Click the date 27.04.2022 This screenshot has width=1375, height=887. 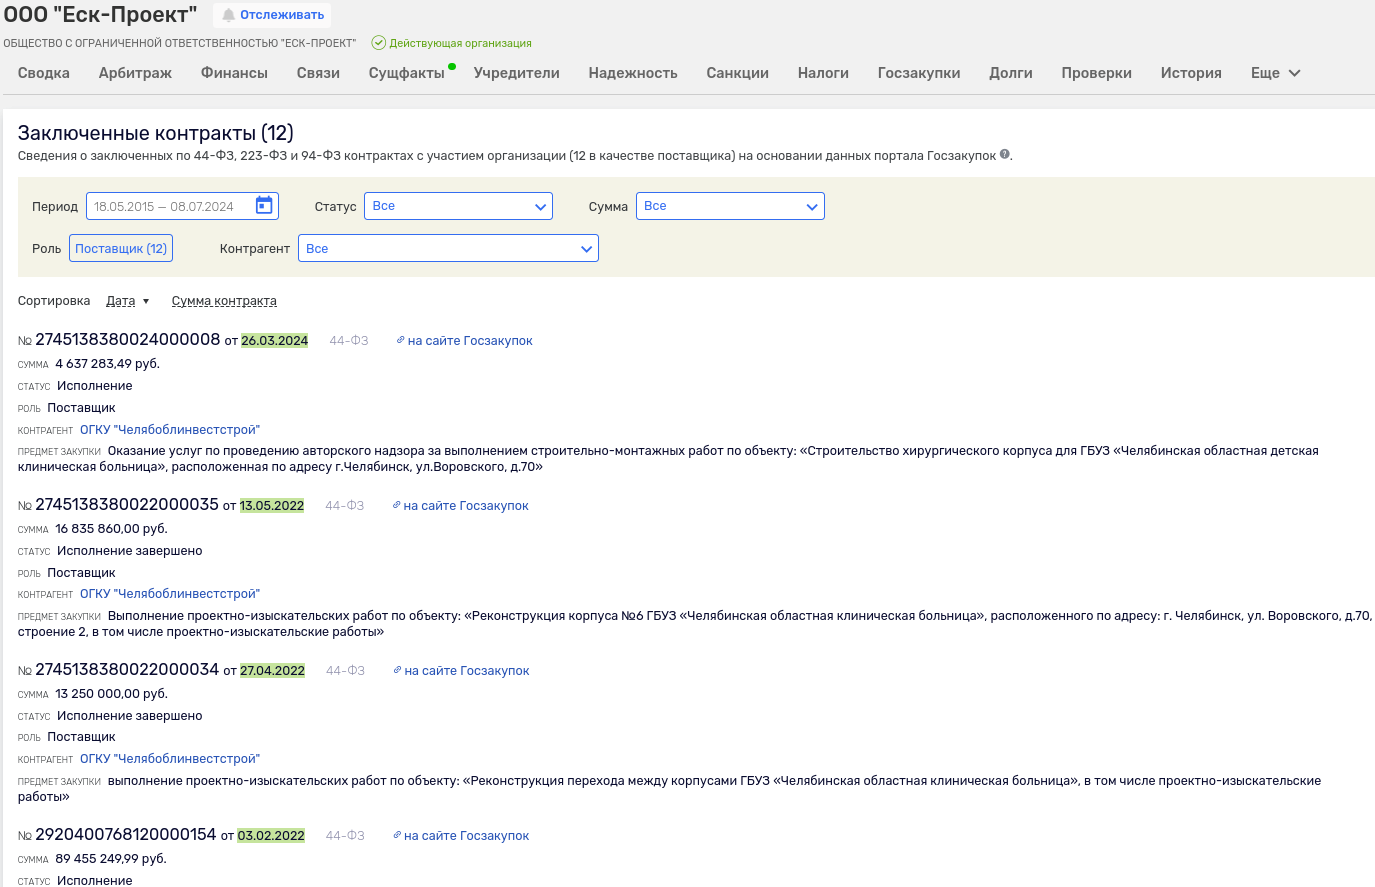pyautogui.click(x=273, y=671)
